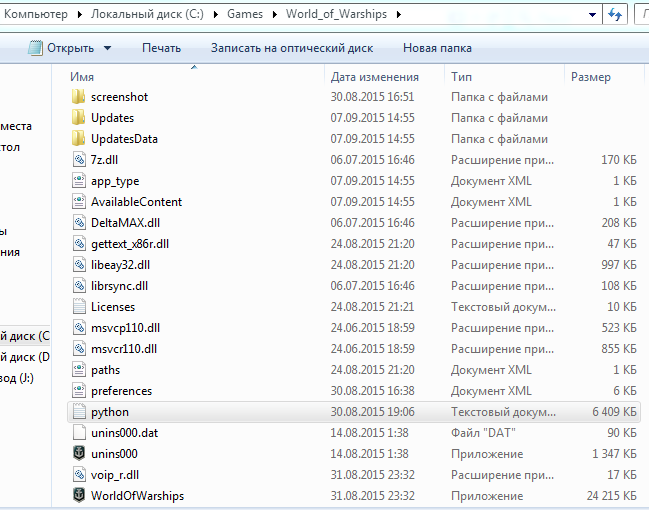
Task: Click the 7z.dll file icon
Action: (x=79, y=160)
